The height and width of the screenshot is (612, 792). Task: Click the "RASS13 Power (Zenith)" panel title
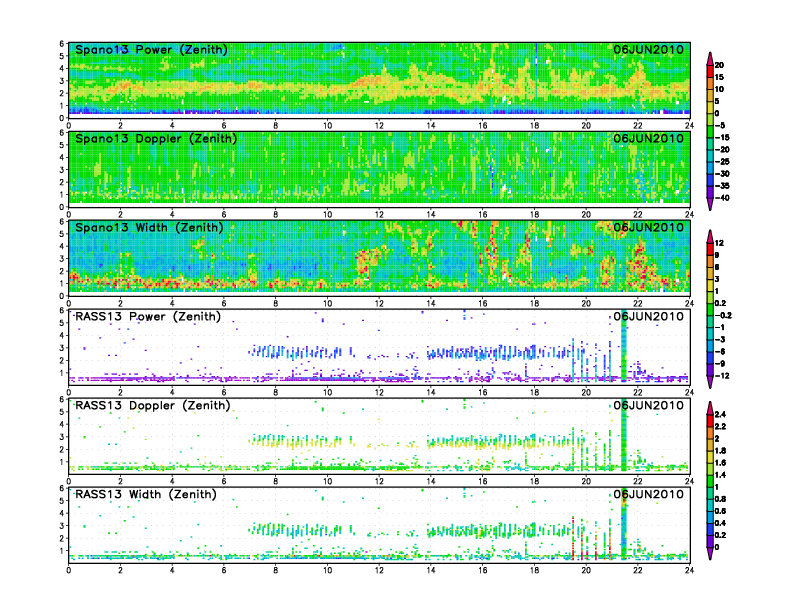tap(147, 317)
